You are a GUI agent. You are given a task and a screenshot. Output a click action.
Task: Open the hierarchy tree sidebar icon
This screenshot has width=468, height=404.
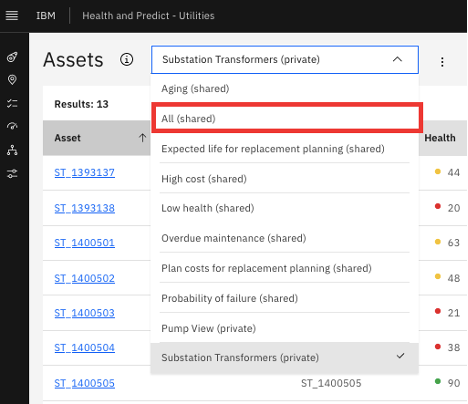12,150
